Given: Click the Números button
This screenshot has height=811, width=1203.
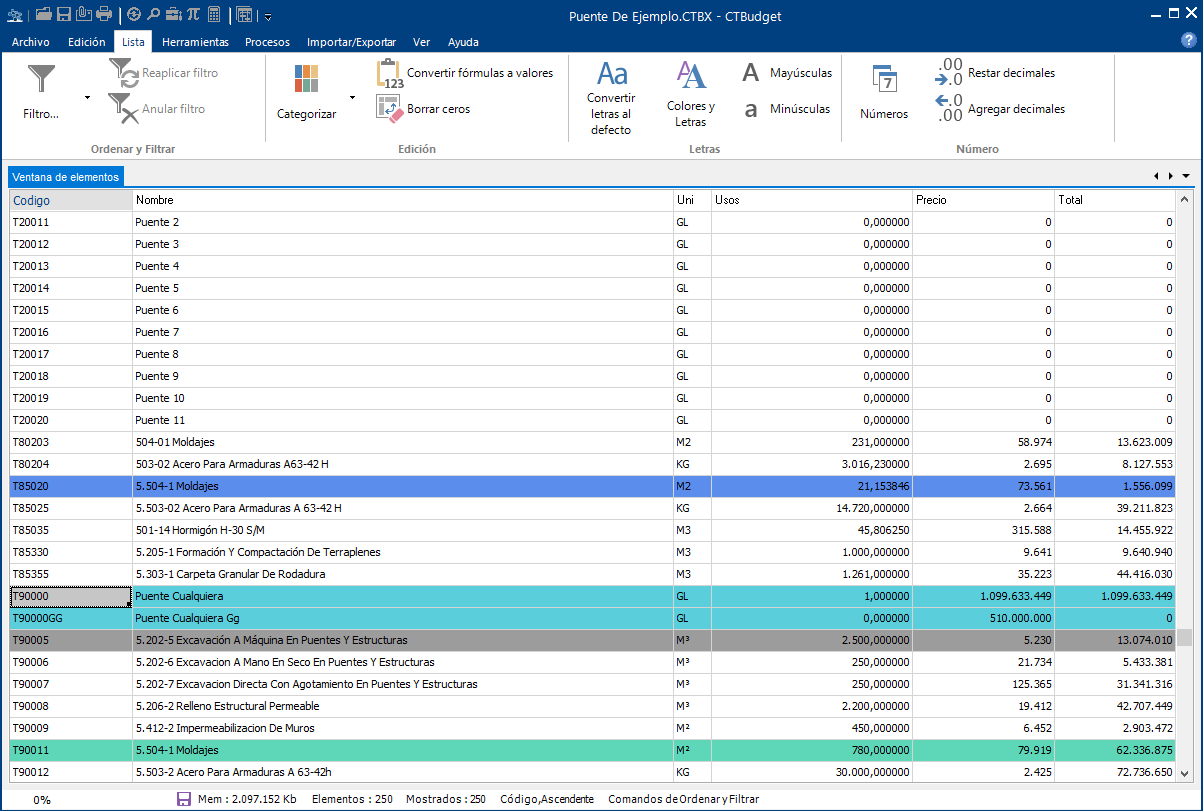Looking at the screenshot, I should click(884, 94).
